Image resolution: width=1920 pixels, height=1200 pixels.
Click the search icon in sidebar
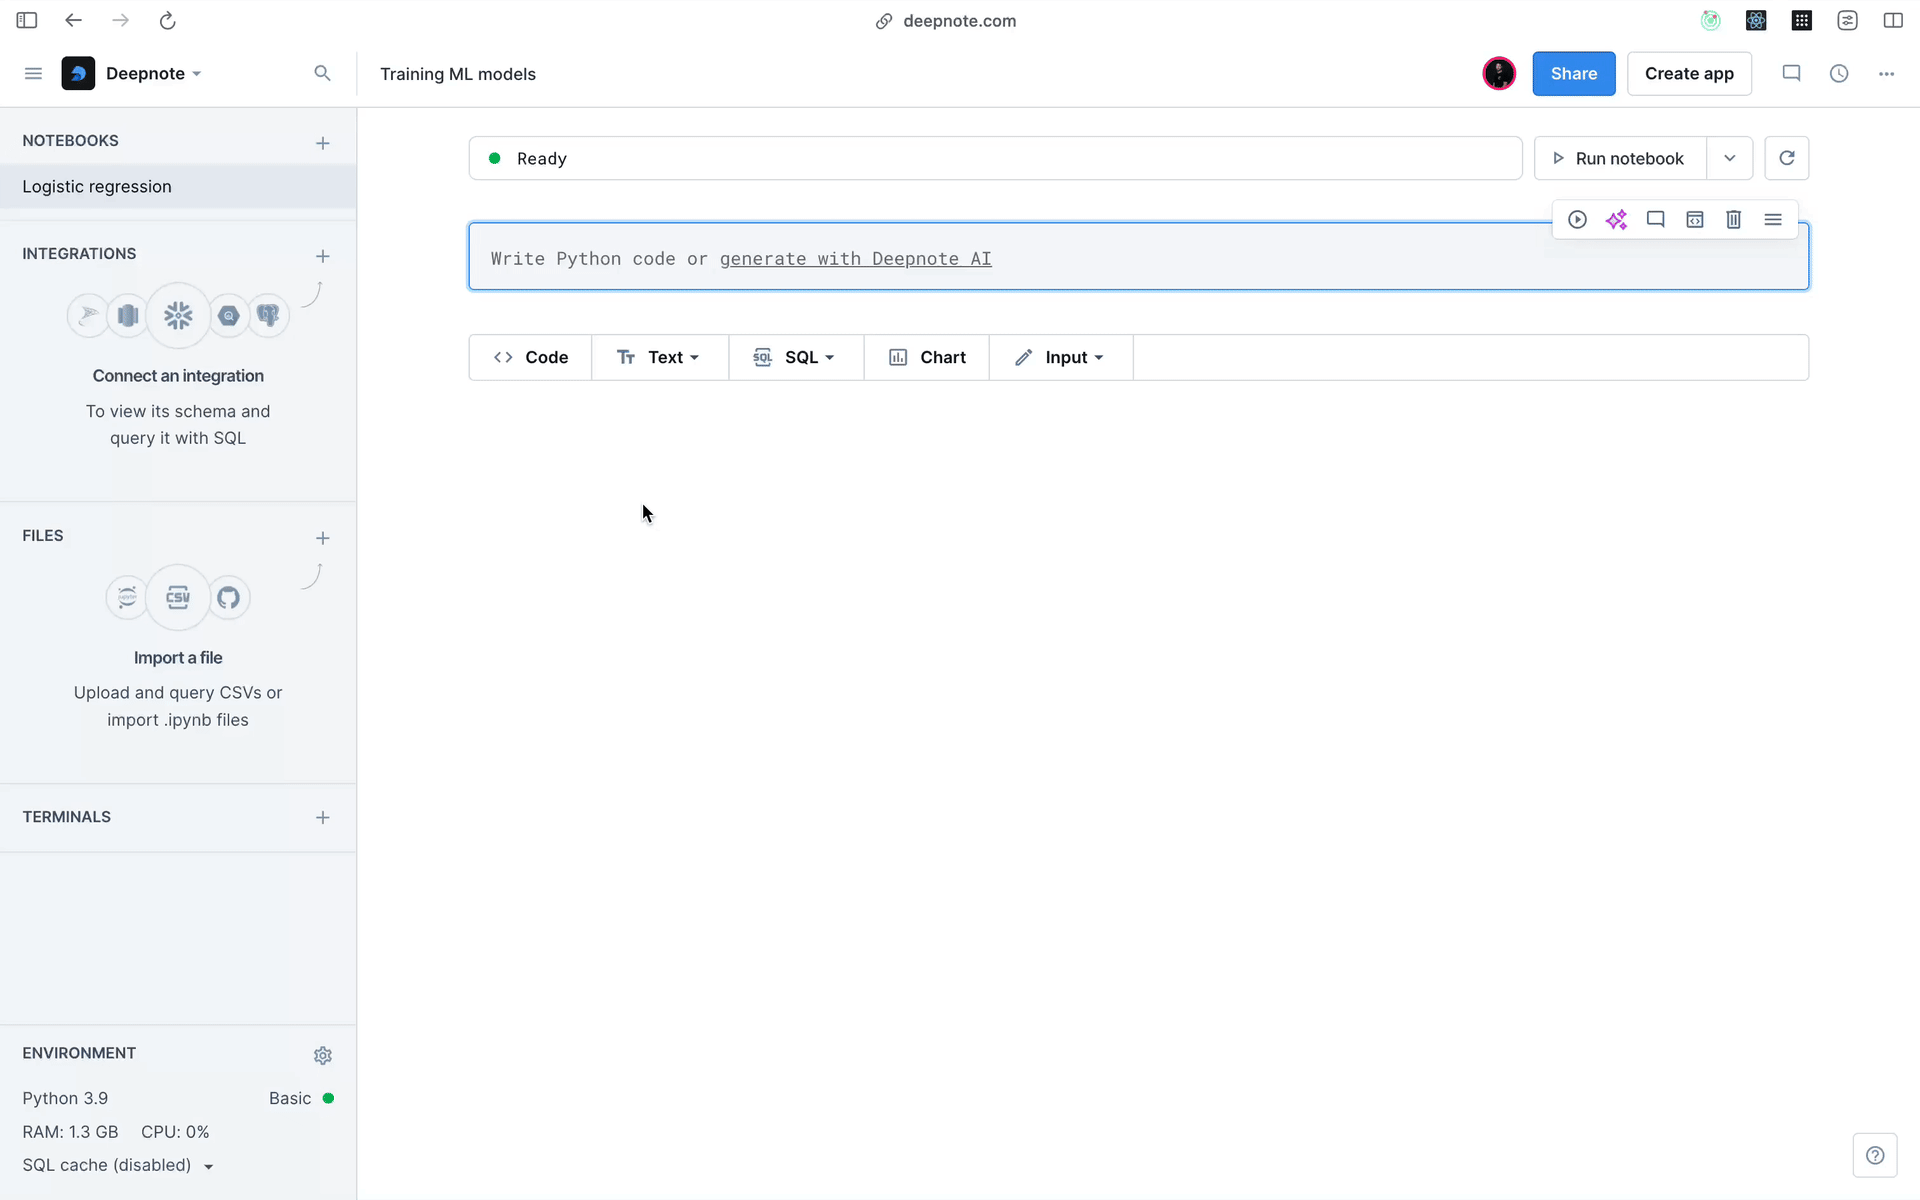(322, 72)
